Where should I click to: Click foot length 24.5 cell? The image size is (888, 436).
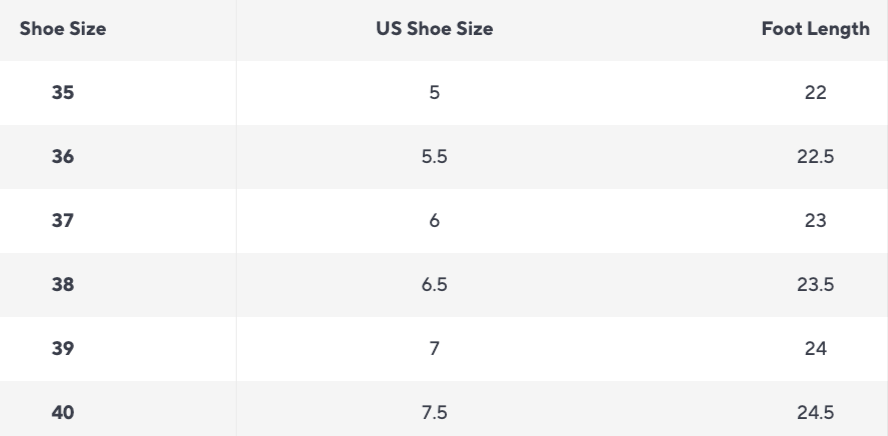tap(816, 412)
